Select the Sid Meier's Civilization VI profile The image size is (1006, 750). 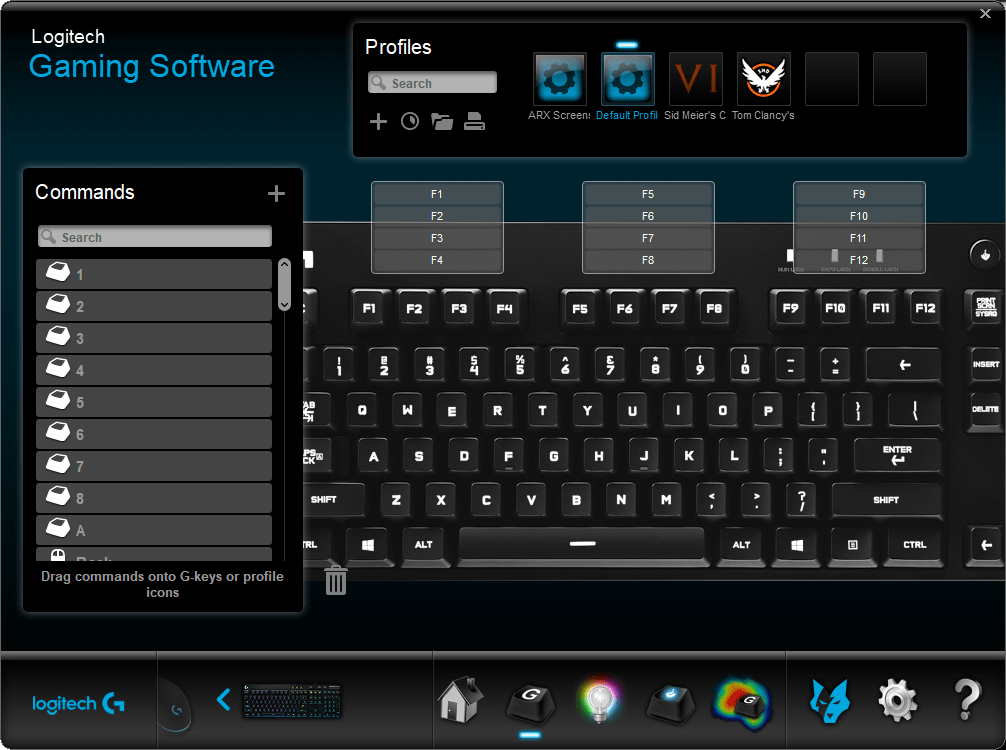click(x=695, y=80)
